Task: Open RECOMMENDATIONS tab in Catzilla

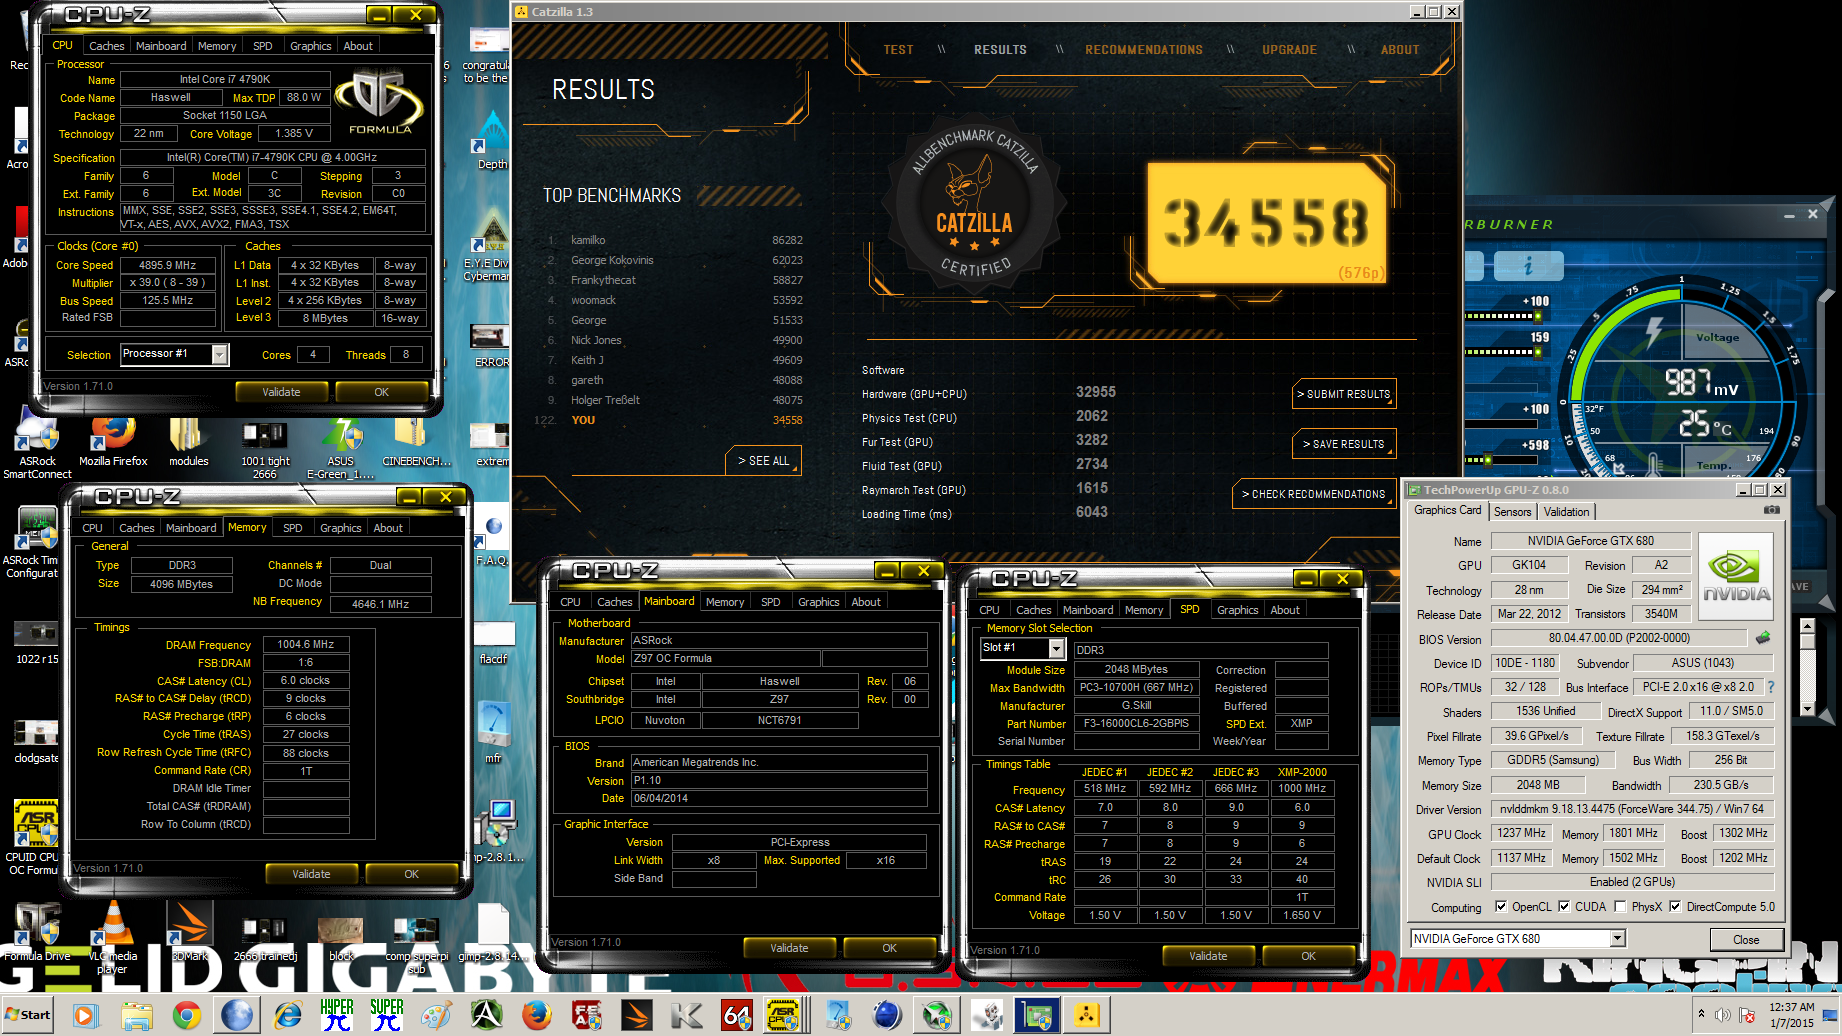Action: click(x=1144, y=50)
